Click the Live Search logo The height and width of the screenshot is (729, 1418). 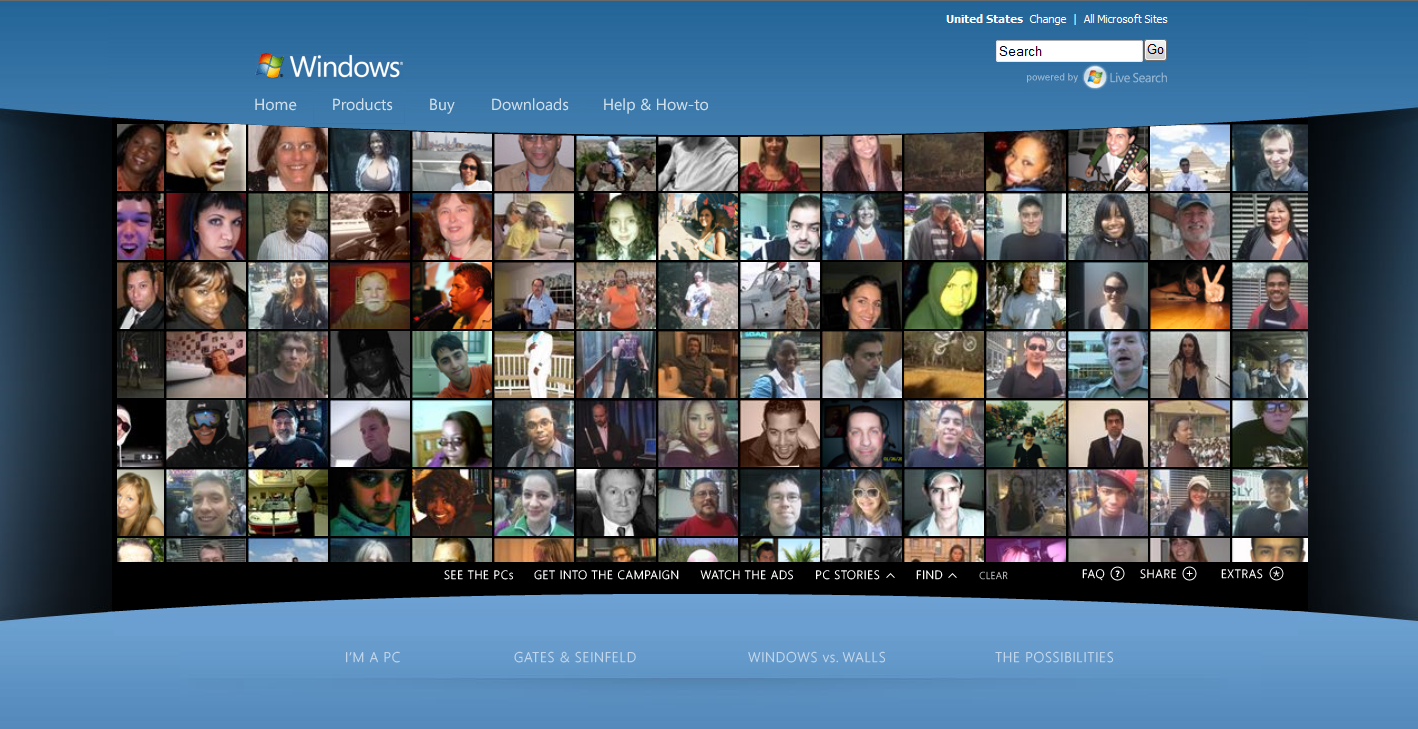pos(1125,77)
